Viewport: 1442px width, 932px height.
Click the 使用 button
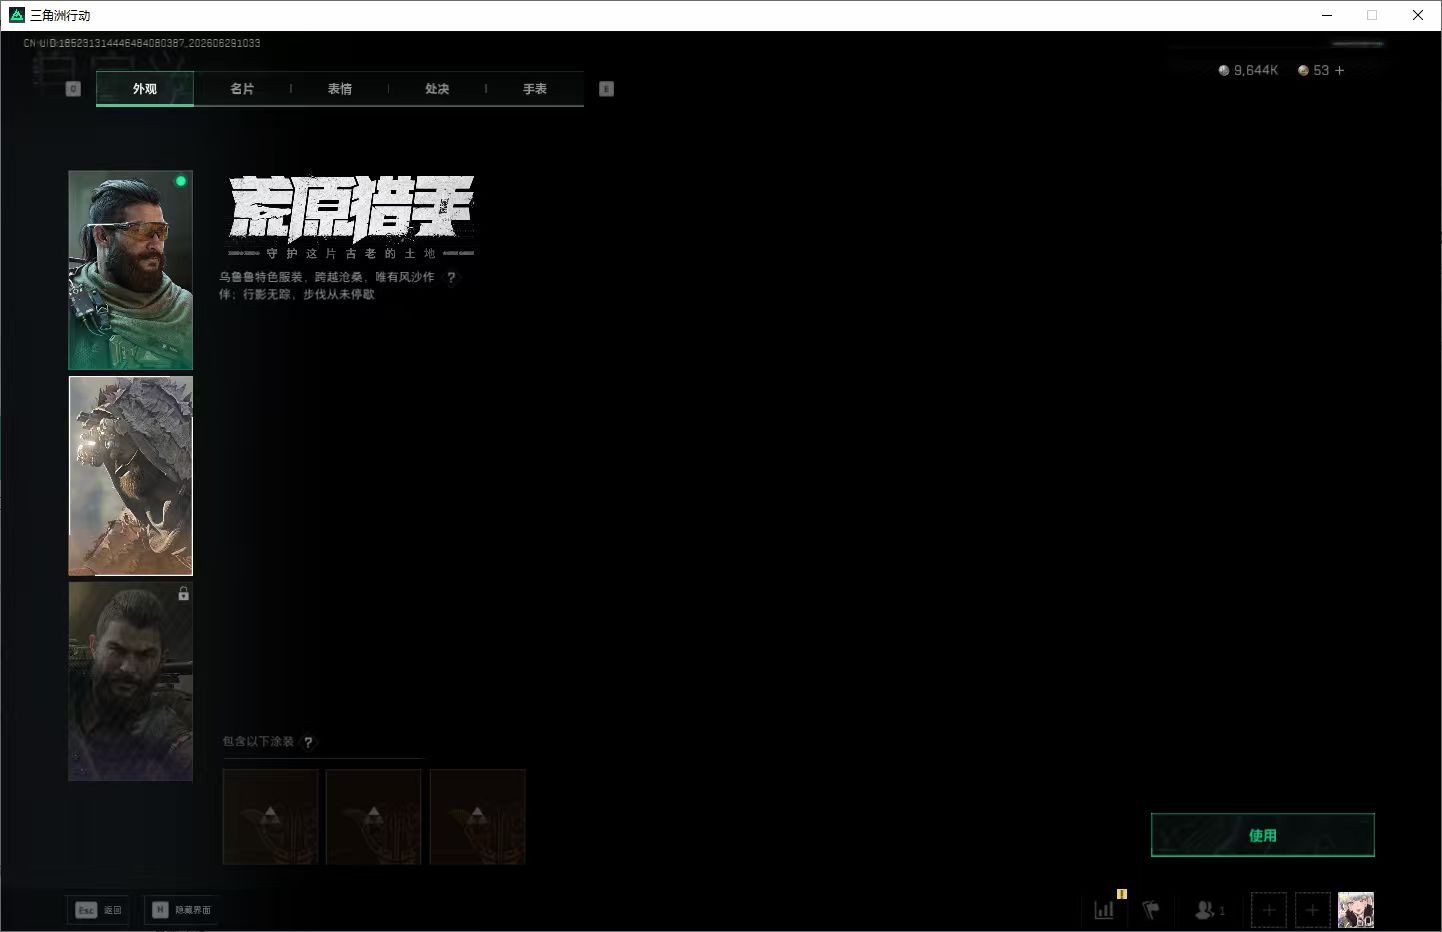1263,835
